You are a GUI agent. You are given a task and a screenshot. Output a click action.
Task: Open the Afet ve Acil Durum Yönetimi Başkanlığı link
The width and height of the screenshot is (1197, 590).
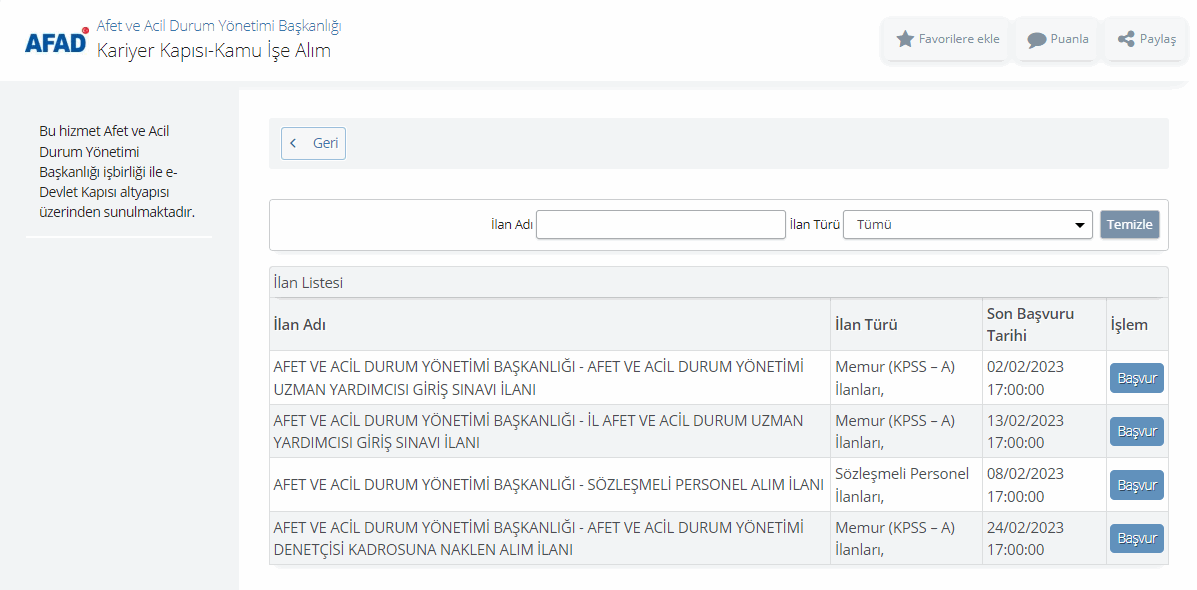(219, 25)
